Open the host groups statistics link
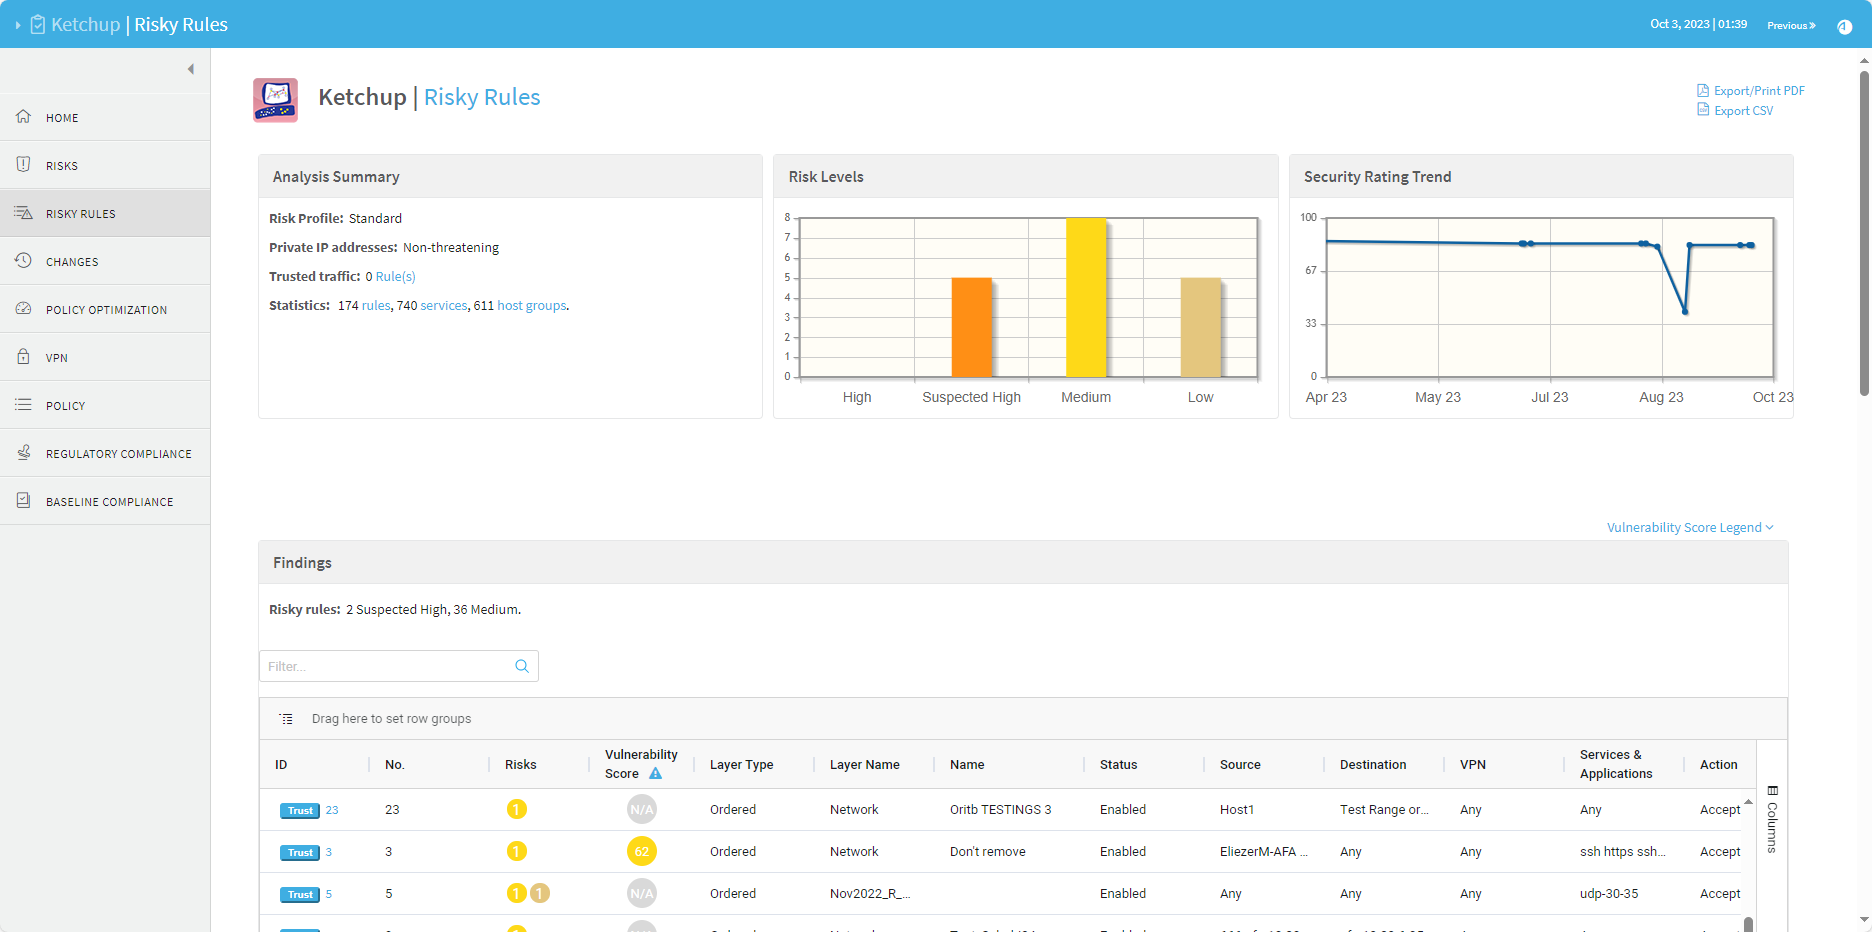This screenshot has width=1872, height=932. tap(532, 306)
